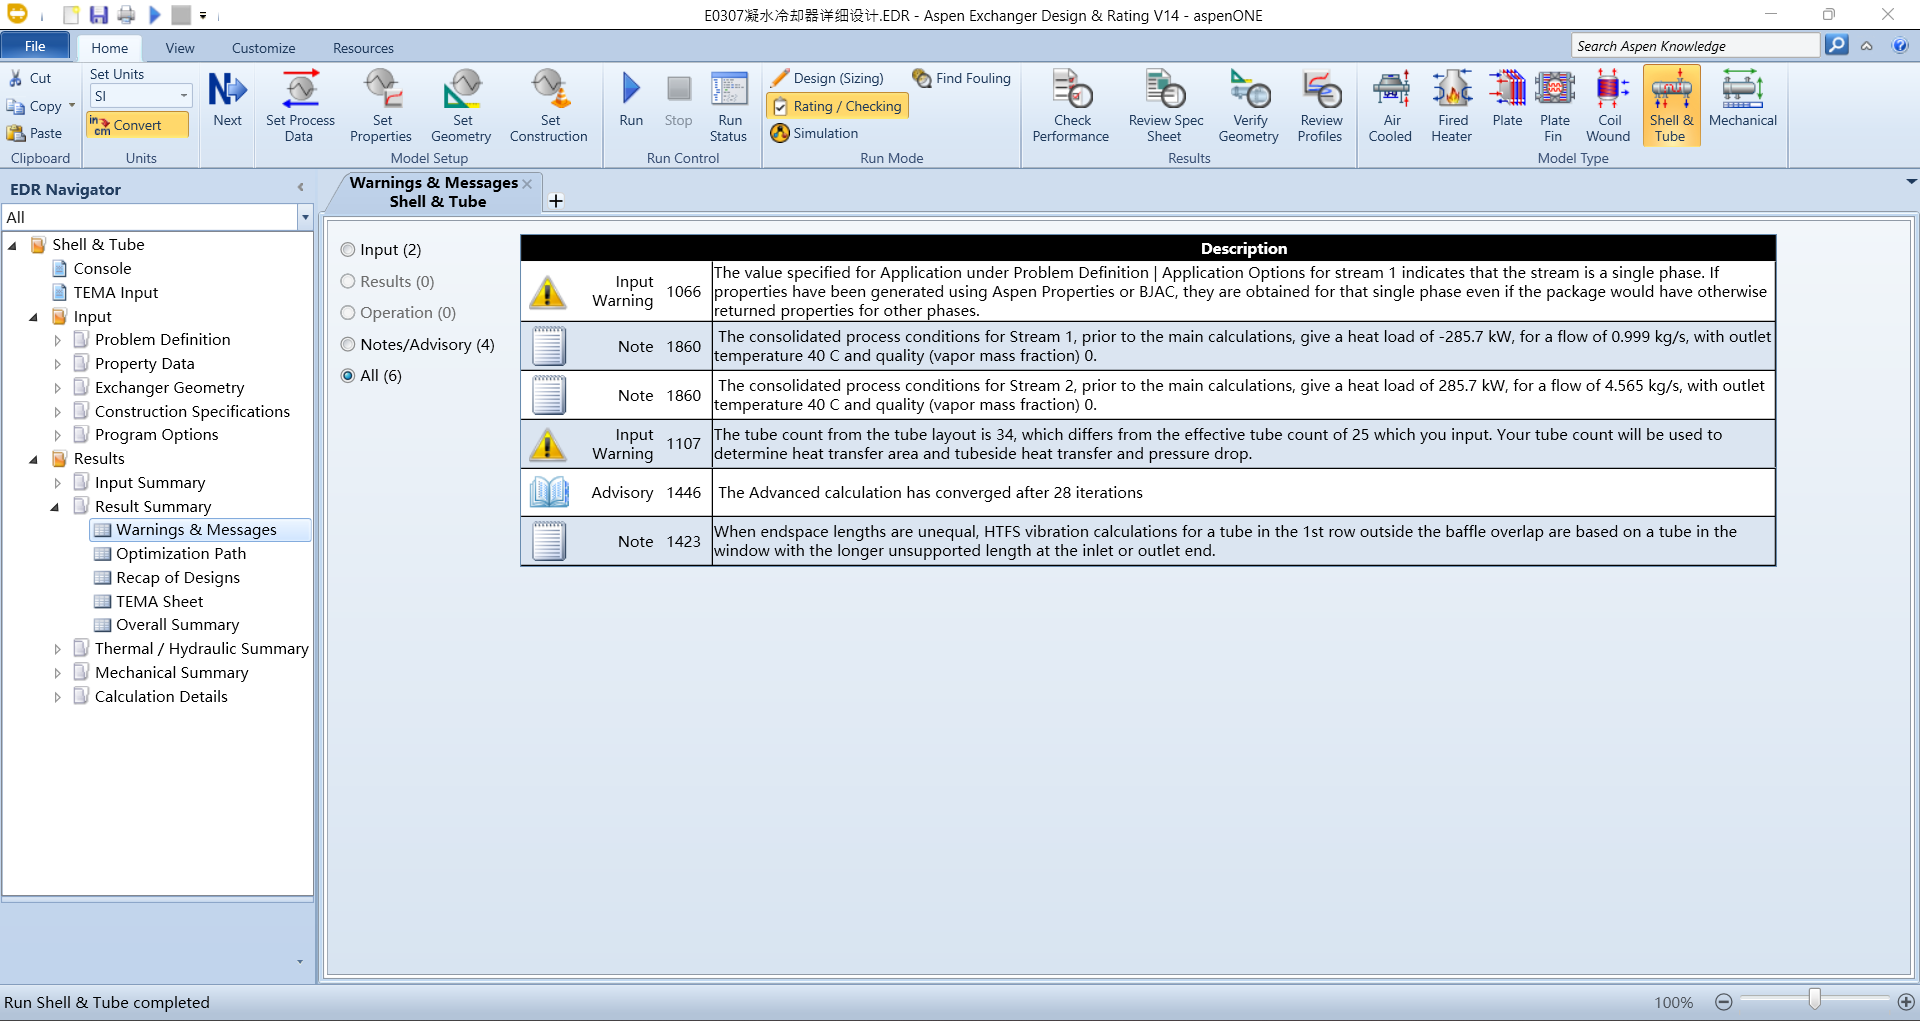Run the simulation with Run button
The image size is (1920, 1021).
coord(631,100)
